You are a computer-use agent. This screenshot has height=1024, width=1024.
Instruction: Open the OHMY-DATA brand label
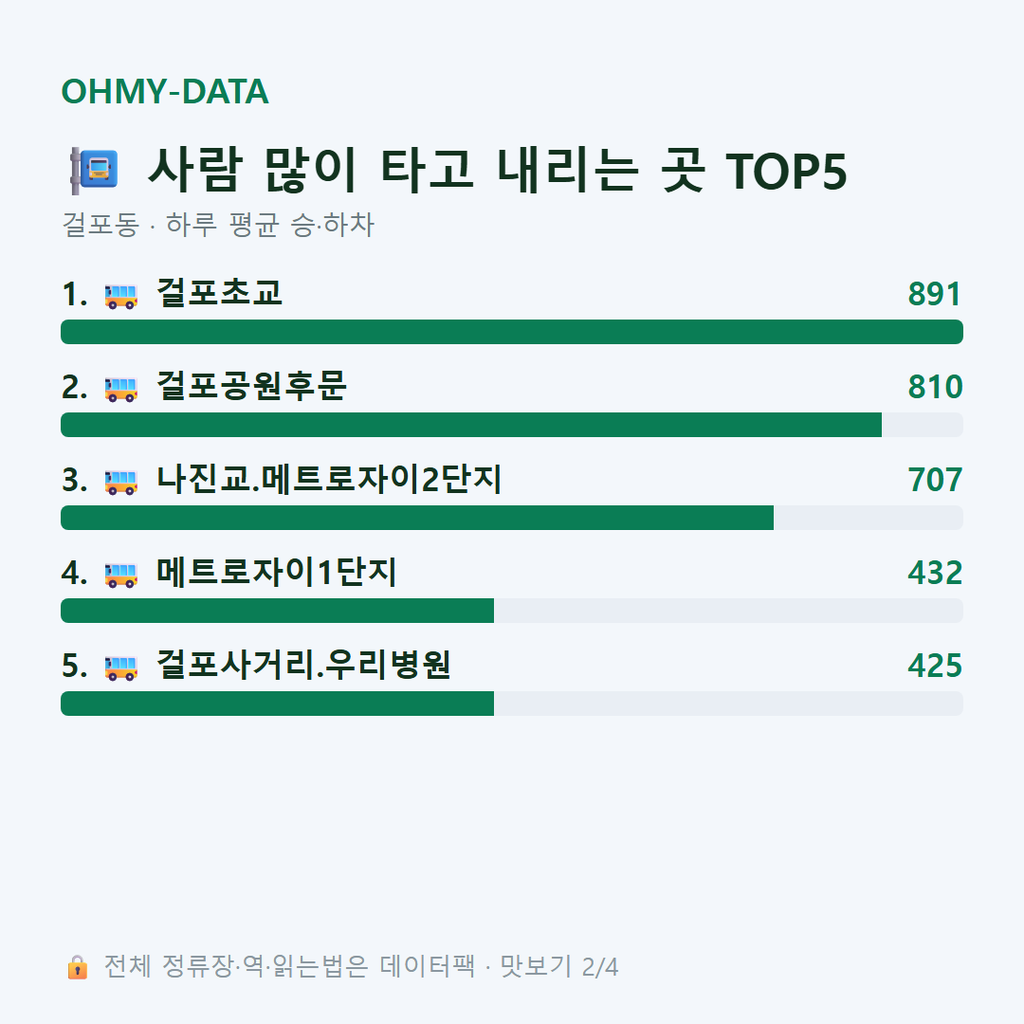165,91
